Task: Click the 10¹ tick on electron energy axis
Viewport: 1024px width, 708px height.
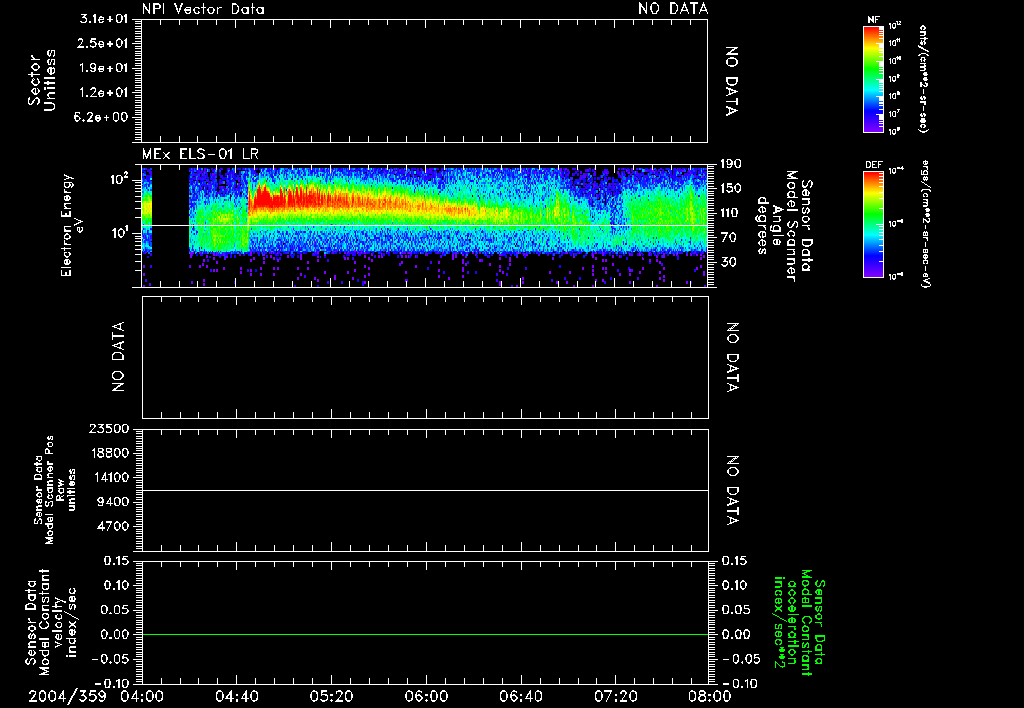Action: 118,233
